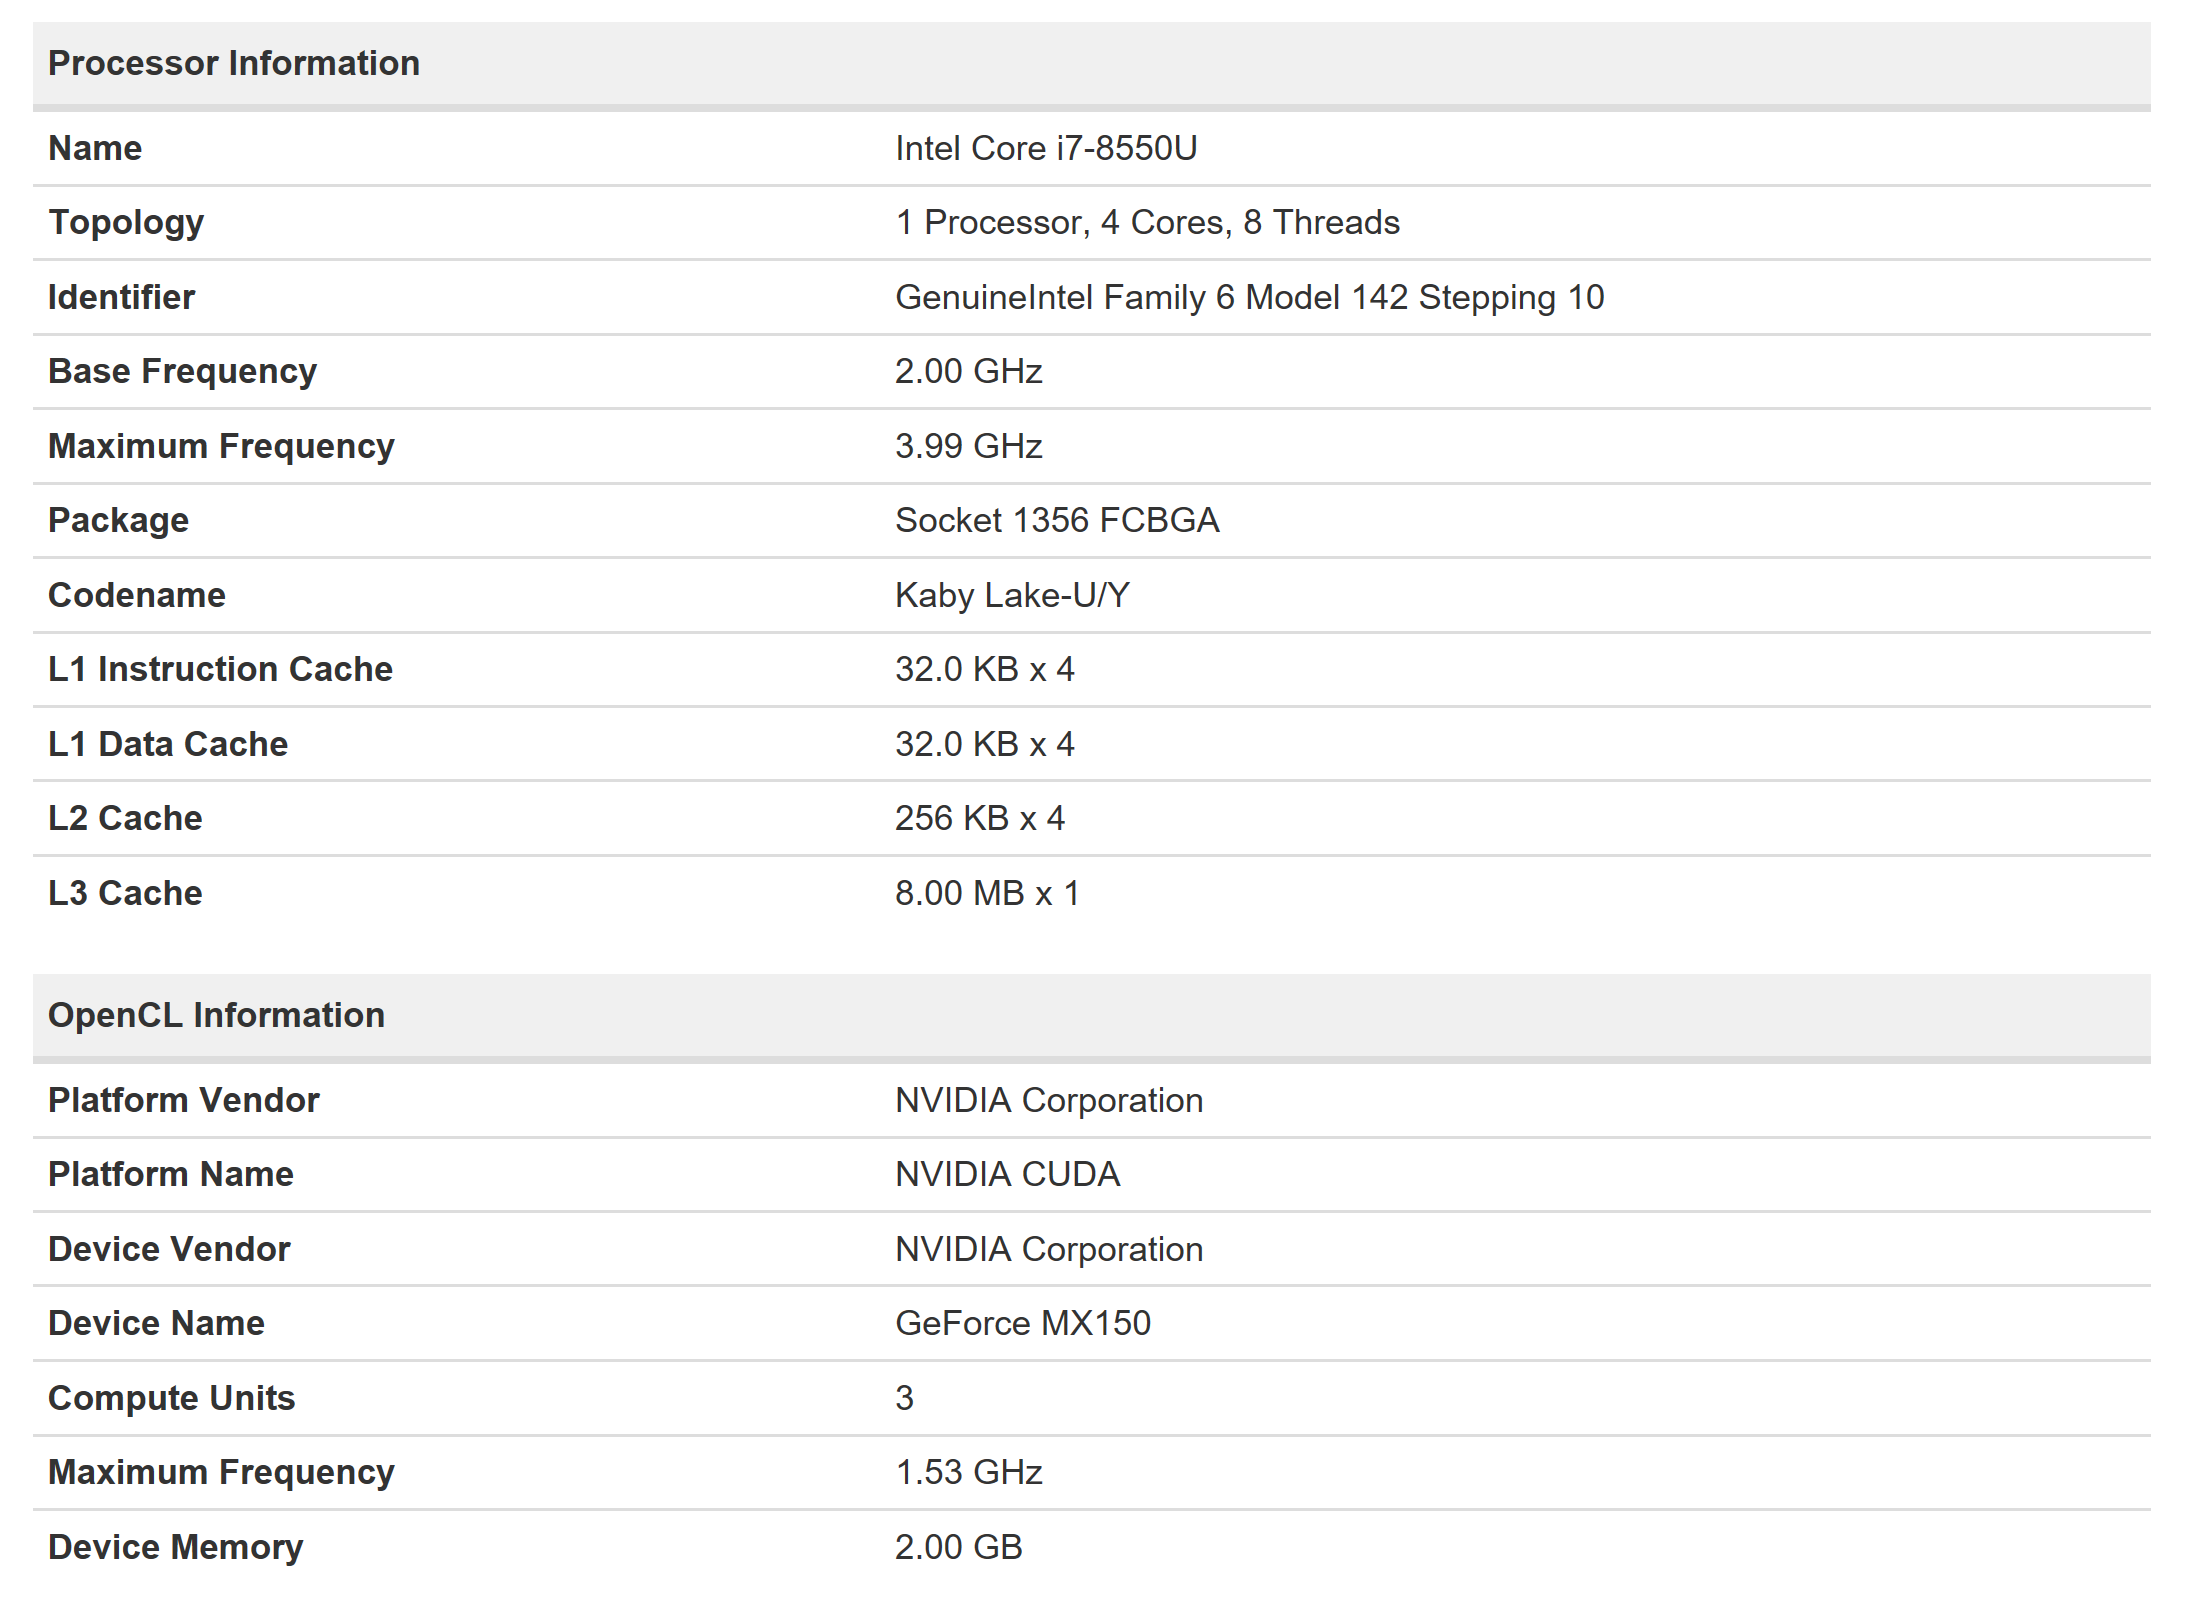
Task: Click the Base Frequency label
Action: tap(182, 371)
